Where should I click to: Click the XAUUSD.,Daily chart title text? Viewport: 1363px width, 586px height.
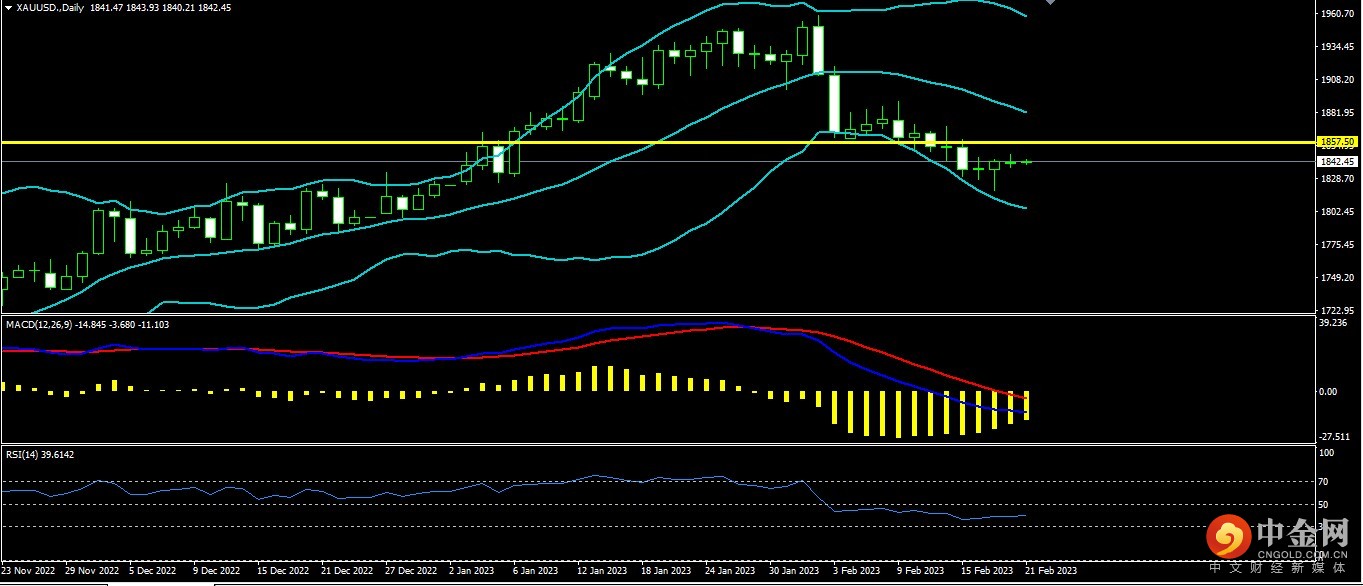(x=50, y=7)
